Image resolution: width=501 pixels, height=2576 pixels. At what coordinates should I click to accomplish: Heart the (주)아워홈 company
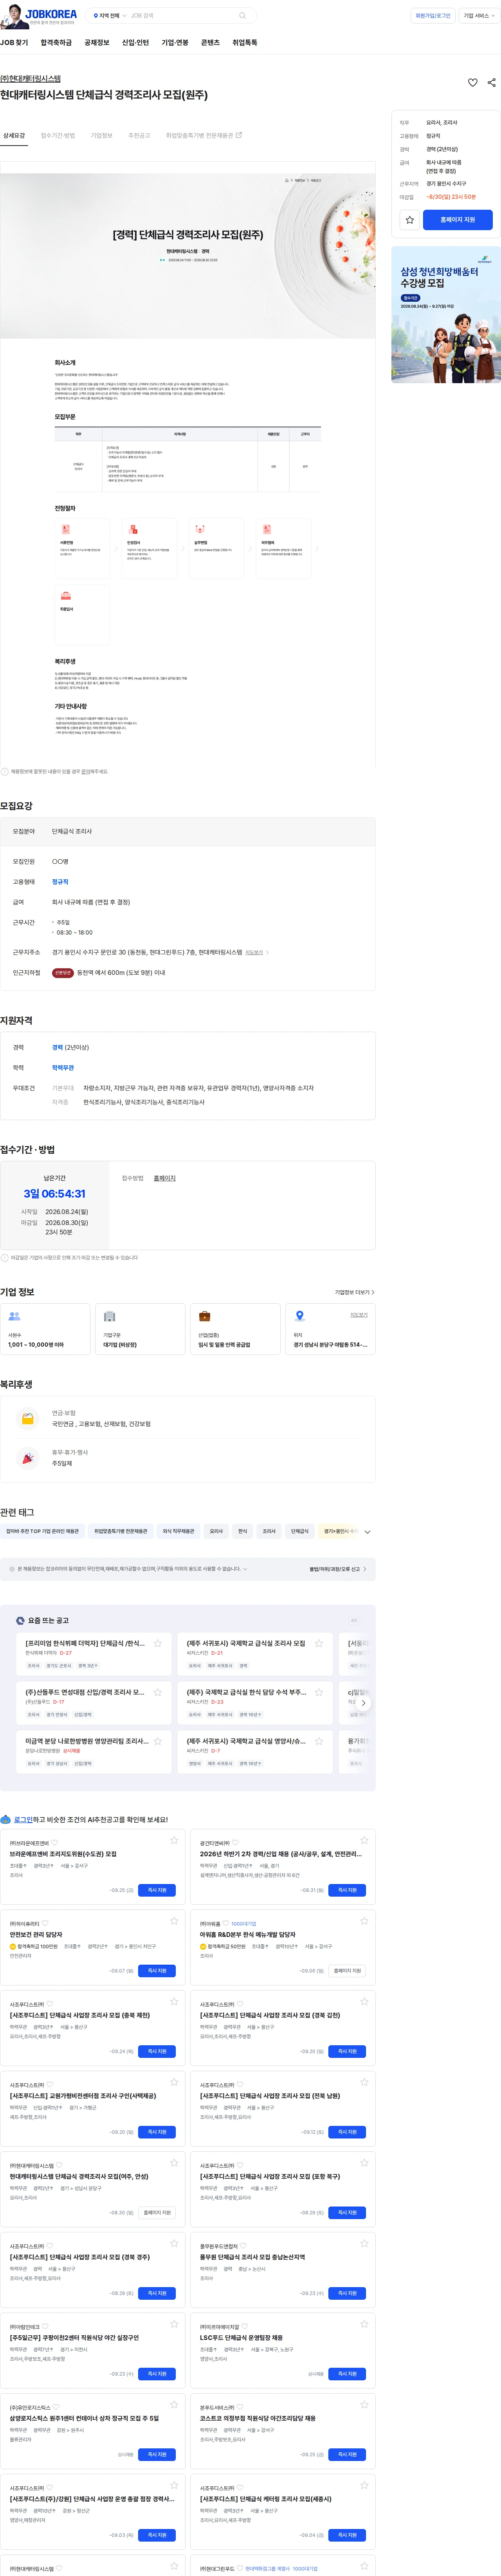pyautogui.click(x=226, y=1924)
